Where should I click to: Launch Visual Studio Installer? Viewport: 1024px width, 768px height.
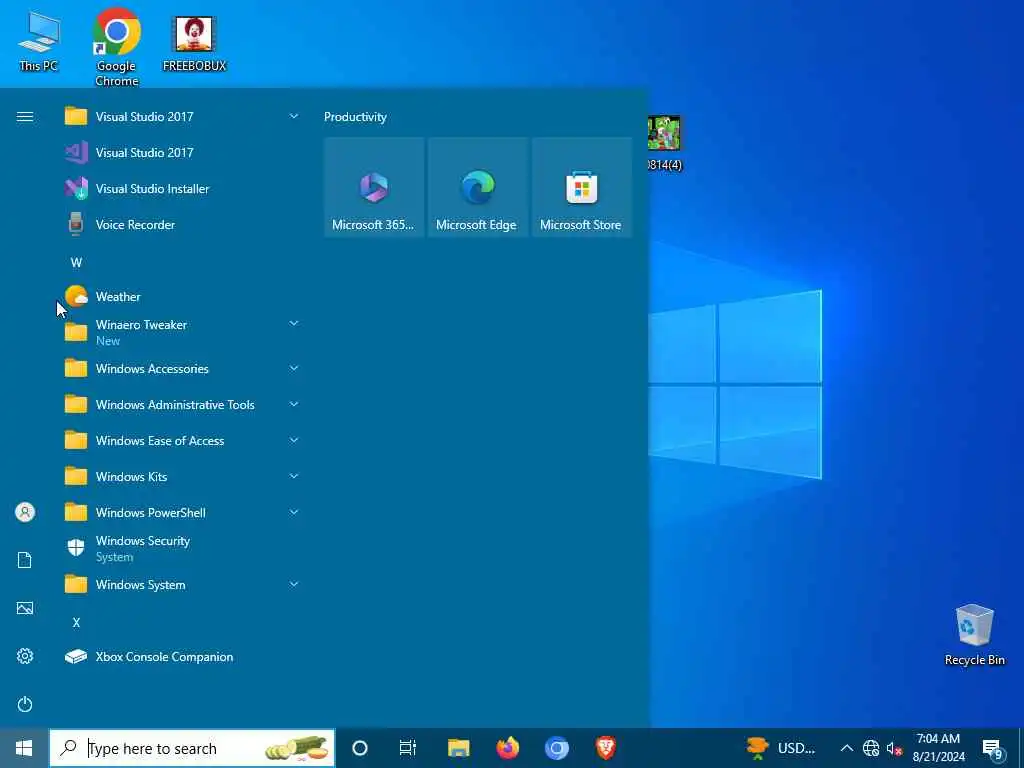click(181, 189)
